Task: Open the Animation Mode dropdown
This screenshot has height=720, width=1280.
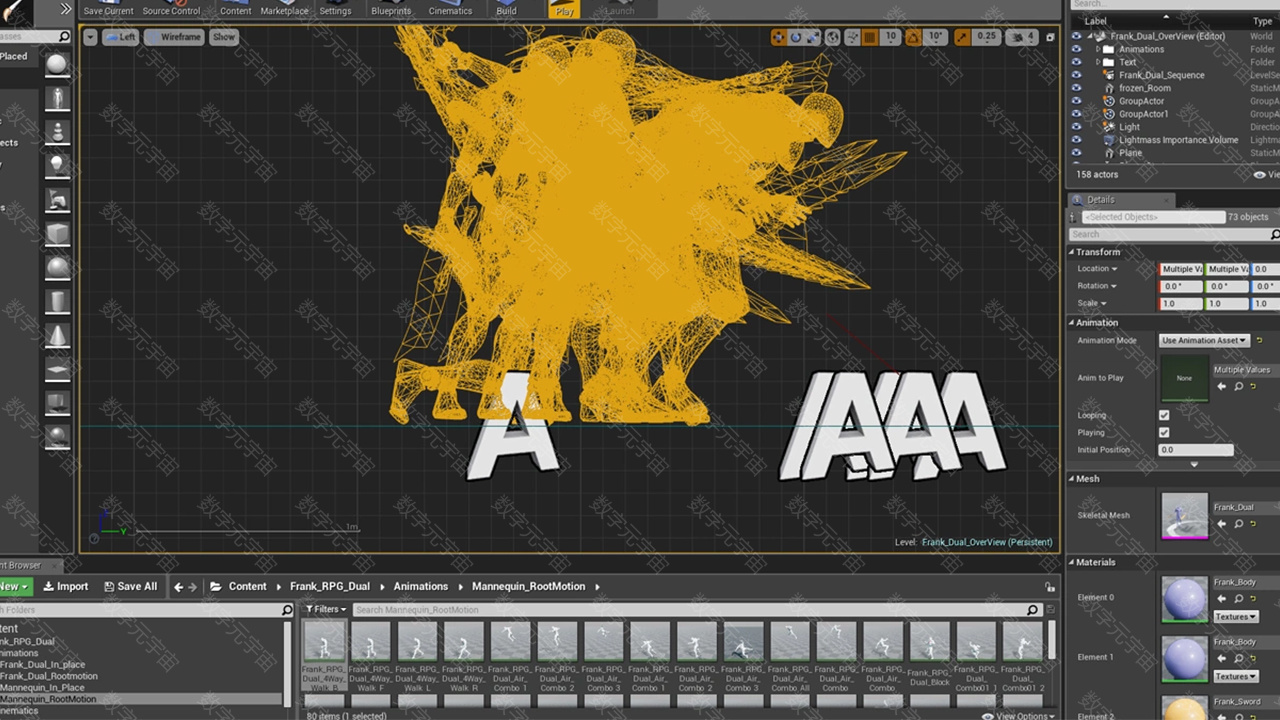Action: 1204,340
